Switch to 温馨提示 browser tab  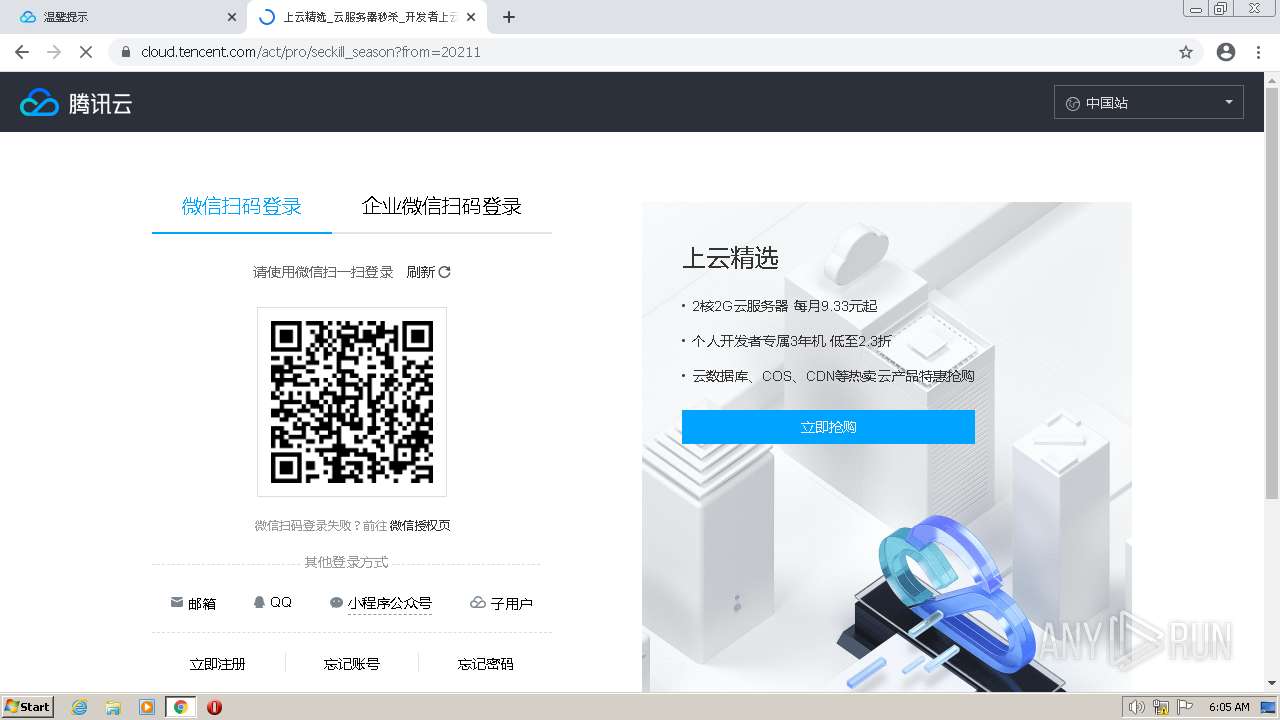coord(123,17)
